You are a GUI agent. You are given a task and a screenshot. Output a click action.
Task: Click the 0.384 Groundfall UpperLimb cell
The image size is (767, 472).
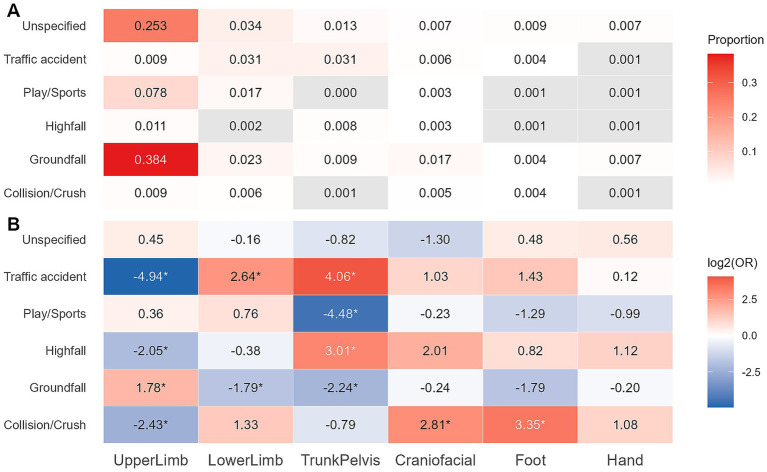pyautogui.click(x=151, y=159)
